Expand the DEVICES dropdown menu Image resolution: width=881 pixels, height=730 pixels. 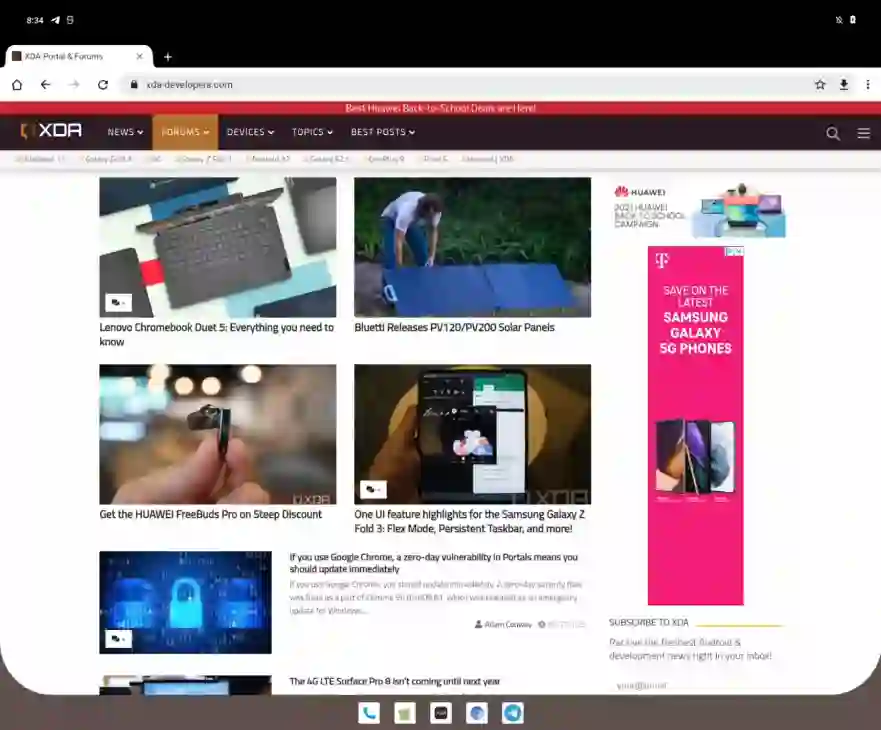[x=250, y=132]
